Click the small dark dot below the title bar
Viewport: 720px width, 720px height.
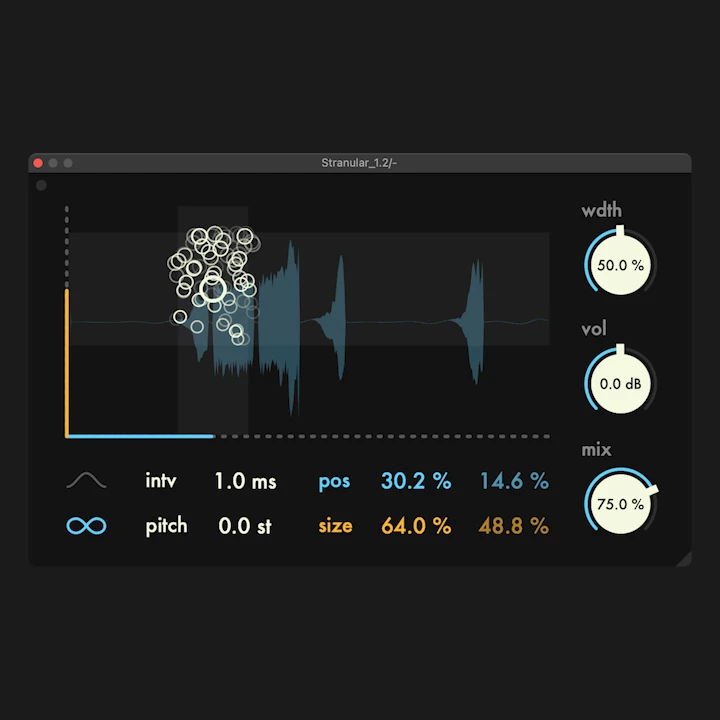[41, 185]
